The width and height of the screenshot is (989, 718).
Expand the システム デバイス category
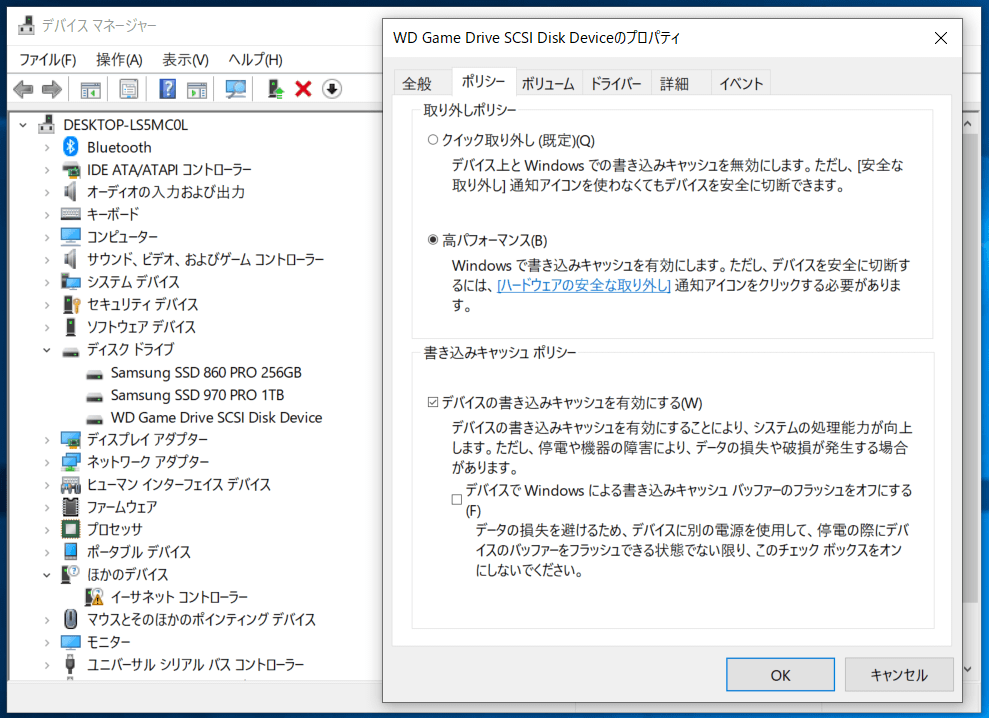pos(47,282)
